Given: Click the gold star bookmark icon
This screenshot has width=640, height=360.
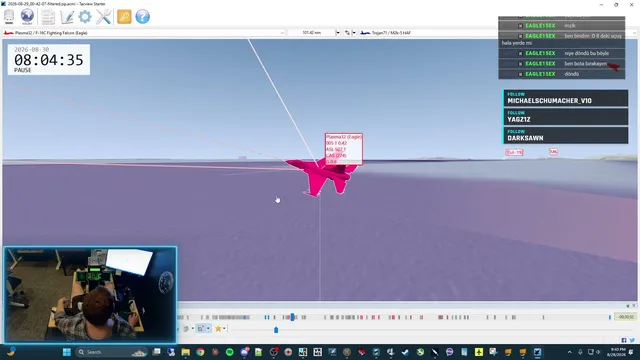Looking at the screenshot, I should click(218, 328).
